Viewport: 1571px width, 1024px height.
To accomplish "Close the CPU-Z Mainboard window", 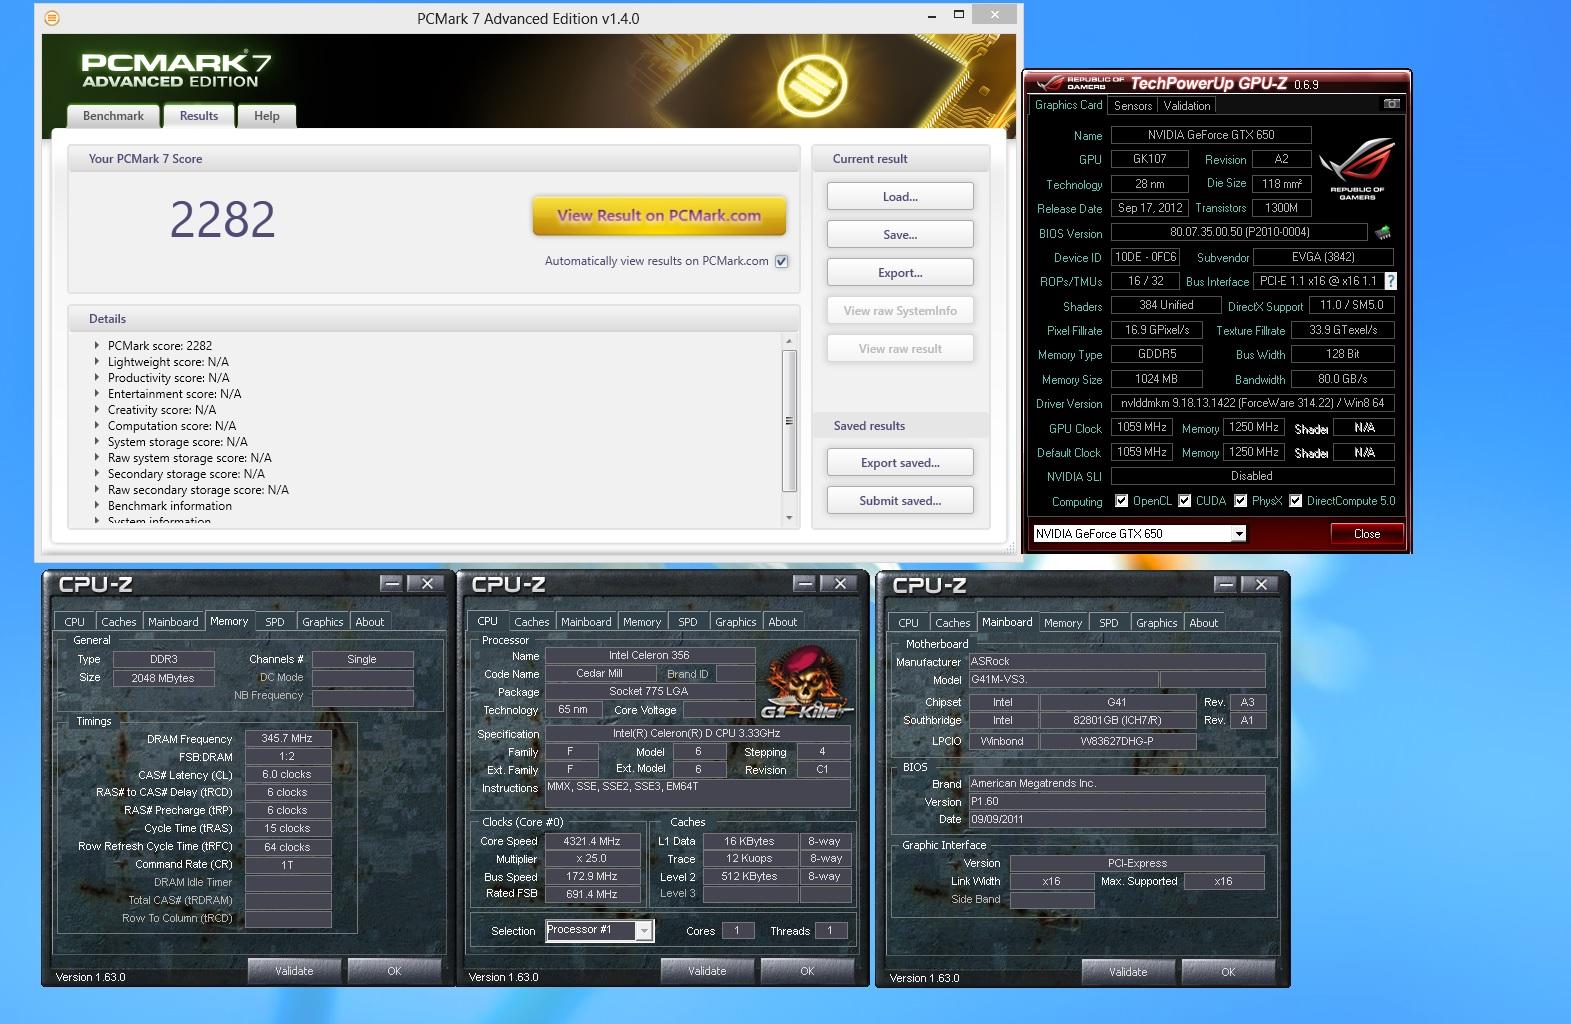I will 1262,585.
